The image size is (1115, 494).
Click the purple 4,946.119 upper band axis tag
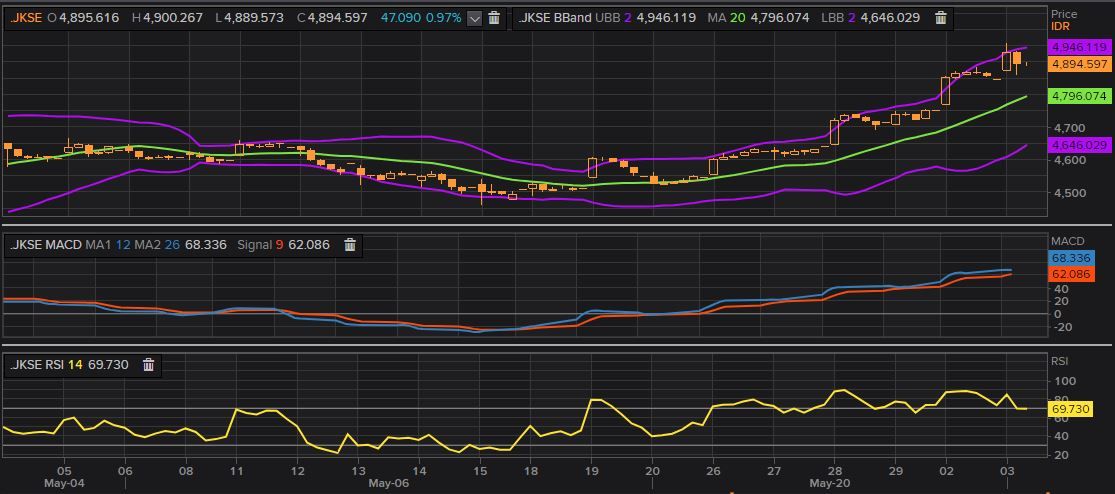click(1079, 47)
